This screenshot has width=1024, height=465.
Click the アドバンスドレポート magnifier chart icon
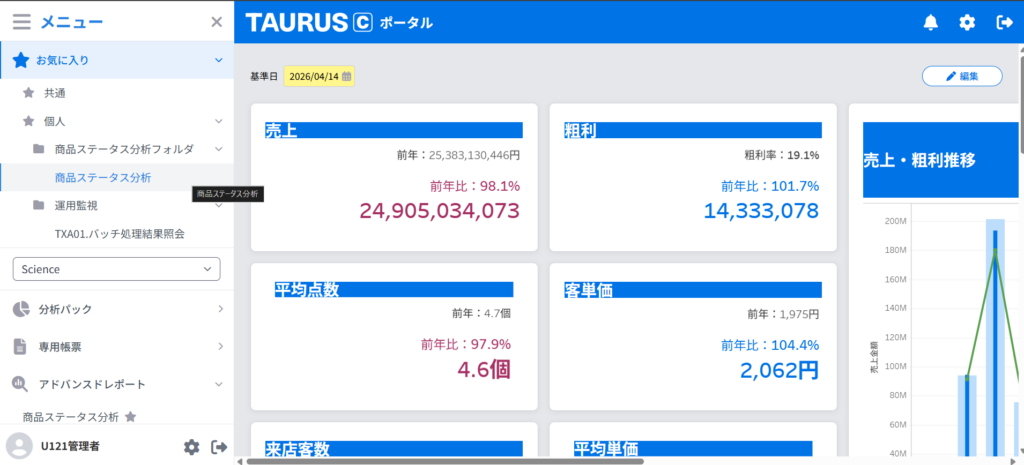[20, 384]
